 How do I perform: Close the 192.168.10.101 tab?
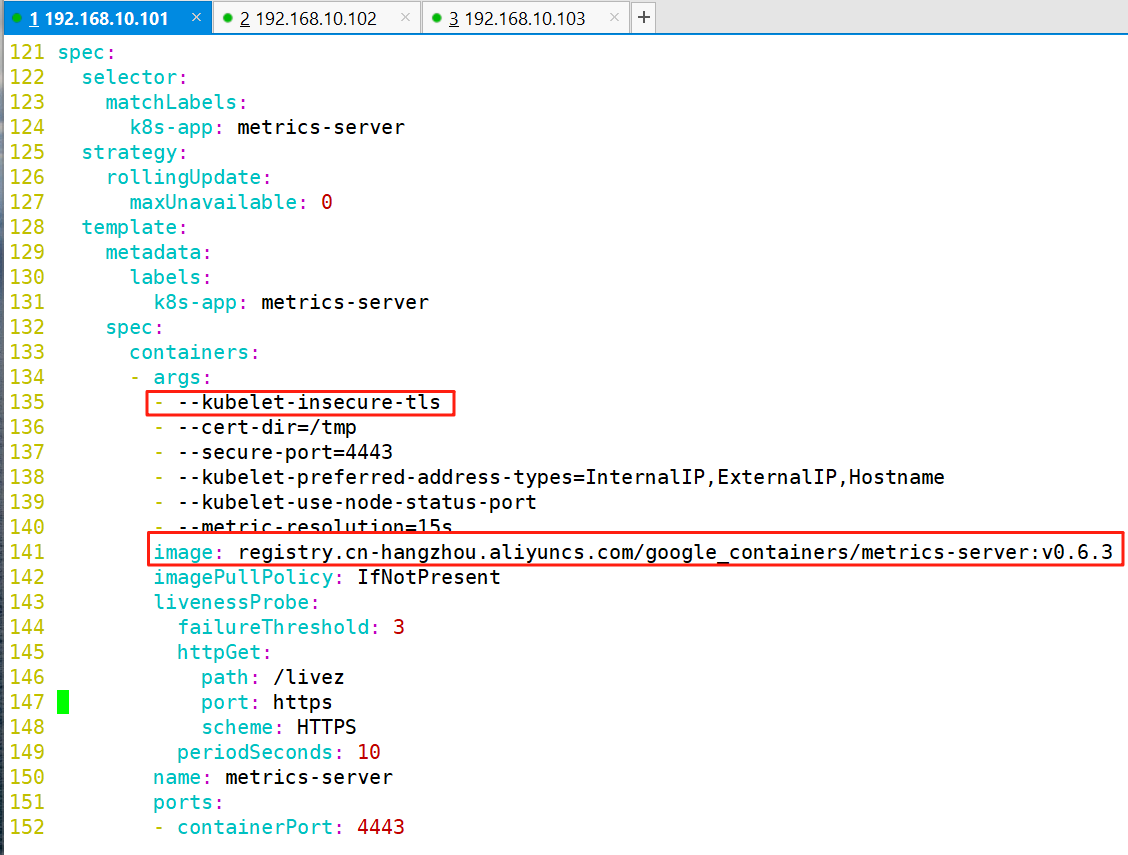tap(196, 17)
